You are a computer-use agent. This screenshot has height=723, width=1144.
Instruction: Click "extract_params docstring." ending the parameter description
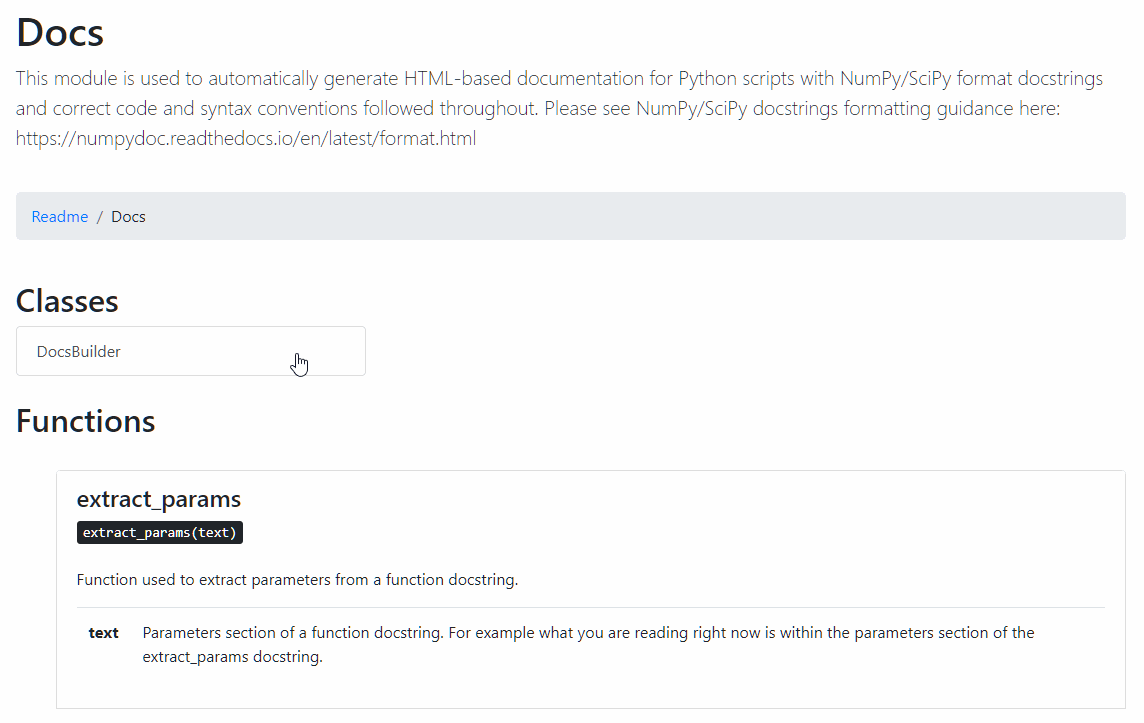233,658
